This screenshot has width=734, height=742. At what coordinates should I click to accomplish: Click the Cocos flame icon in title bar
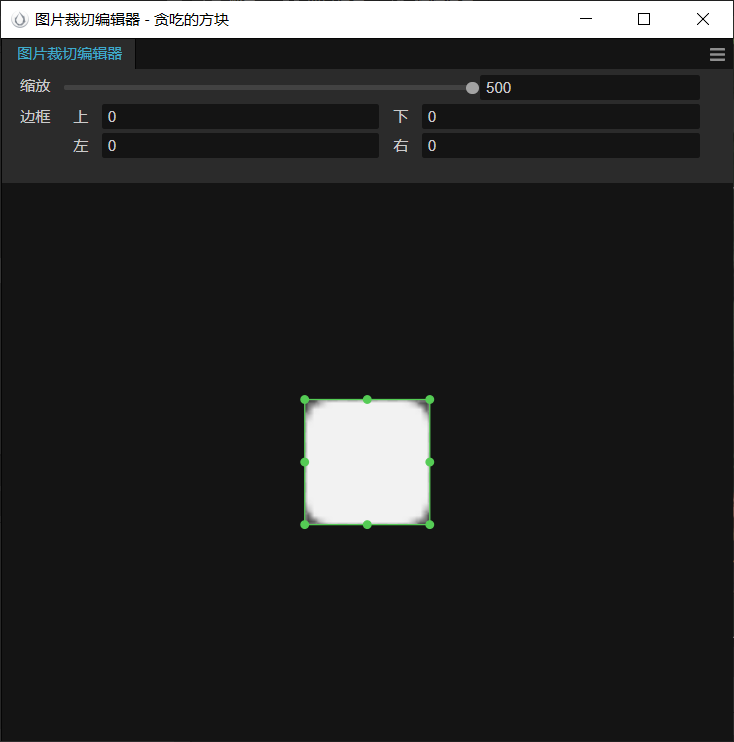click(x=19, y=19)
